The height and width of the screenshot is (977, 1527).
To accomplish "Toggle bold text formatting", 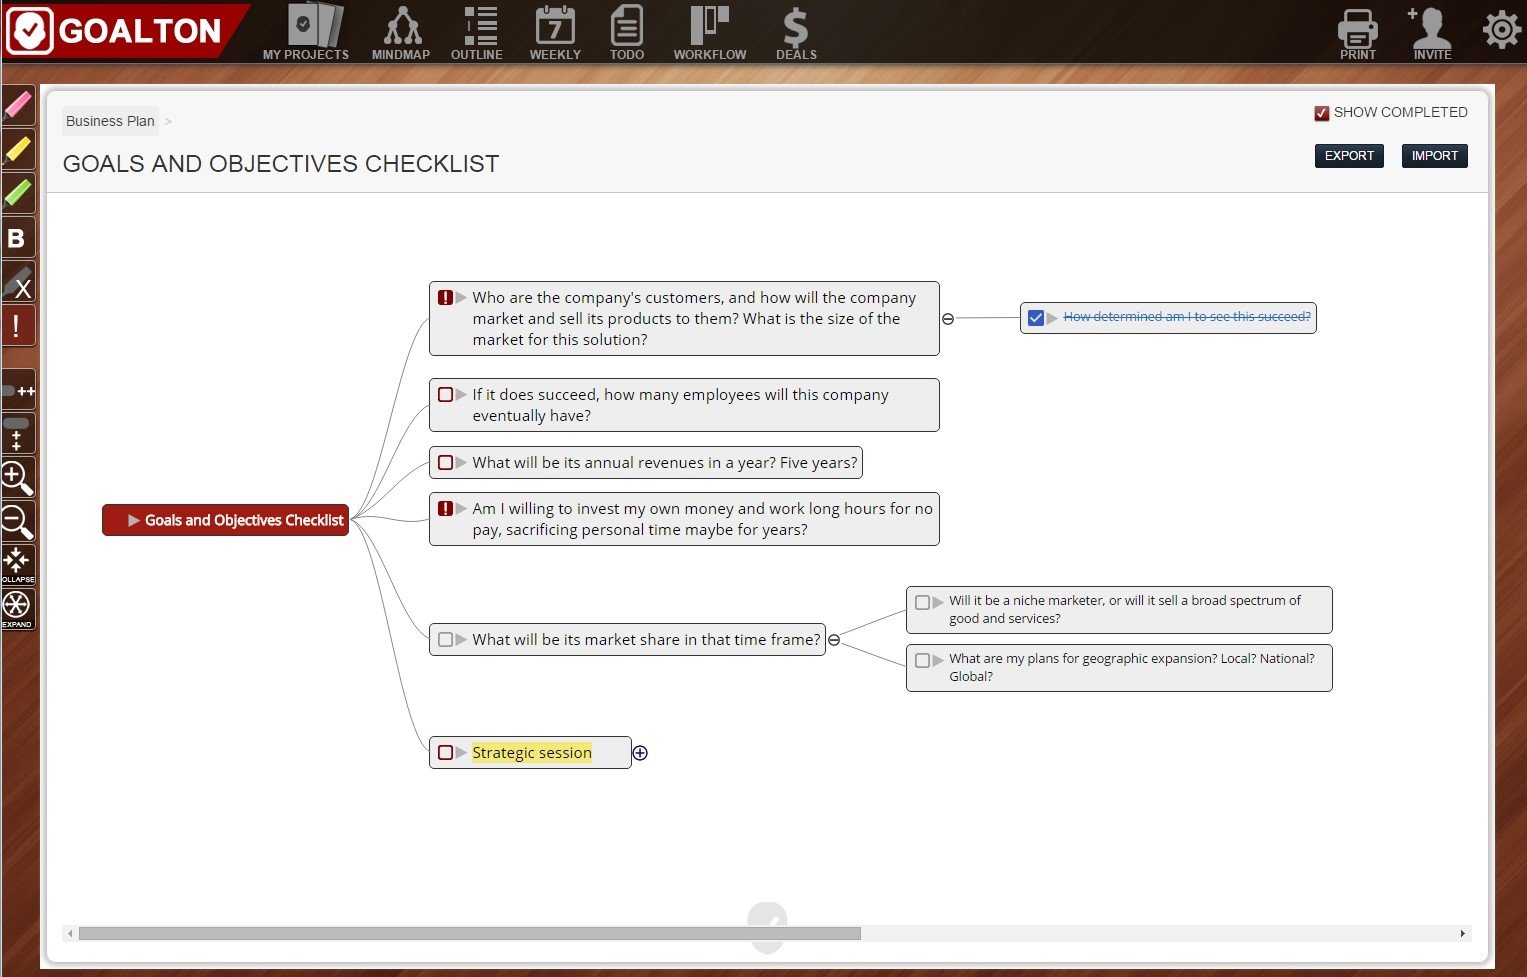I will pos(18,237).
